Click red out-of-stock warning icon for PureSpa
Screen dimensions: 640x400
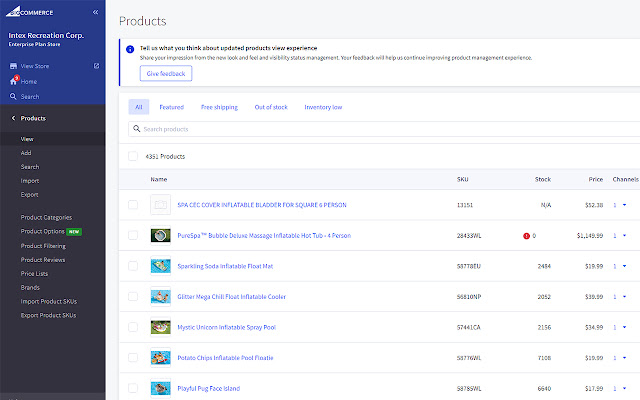coord(526,236)
